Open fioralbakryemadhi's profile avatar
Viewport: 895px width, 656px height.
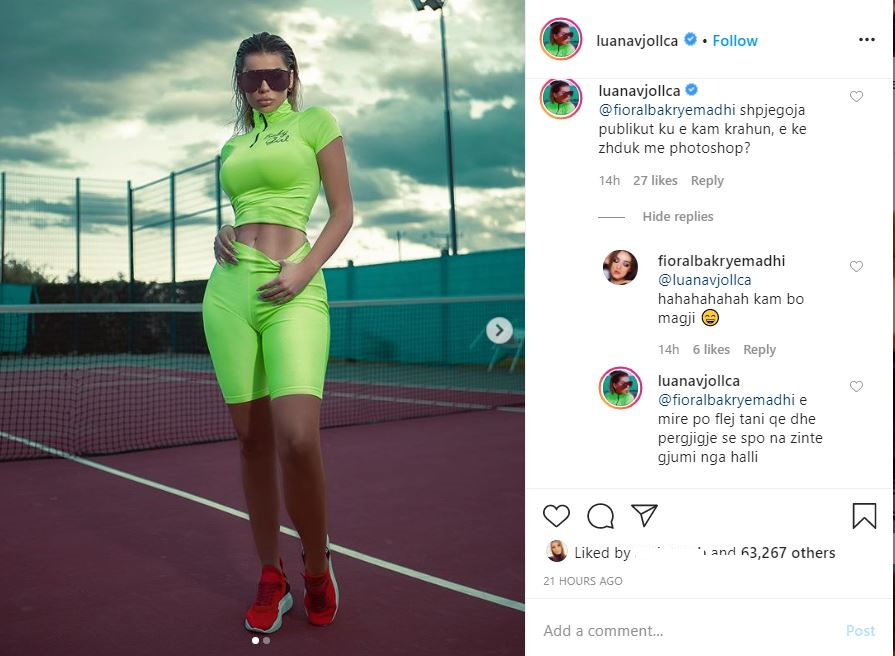(x=620, y=267)
